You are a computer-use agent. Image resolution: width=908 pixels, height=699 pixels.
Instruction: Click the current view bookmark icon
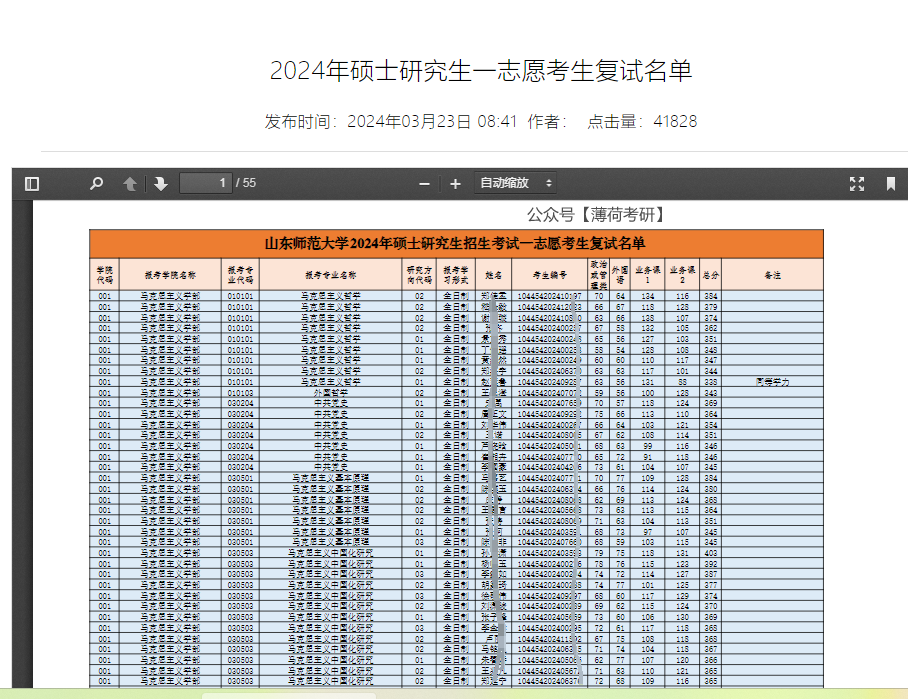(892, 184)
